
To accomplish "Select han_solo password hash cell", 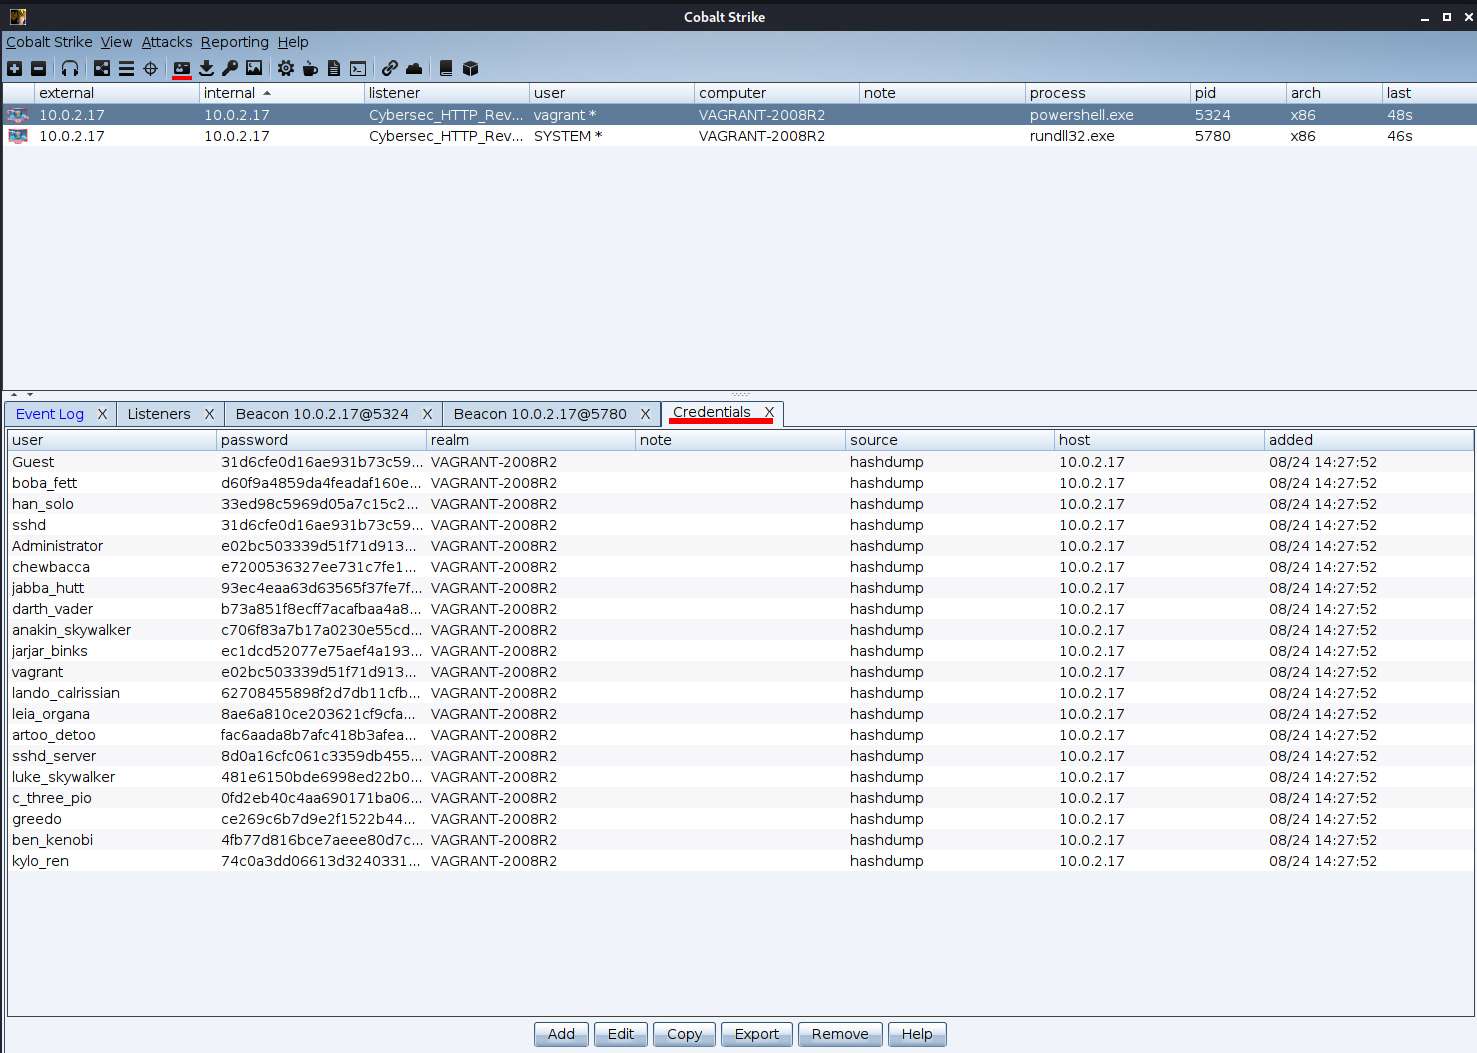I will pos(321,504).
